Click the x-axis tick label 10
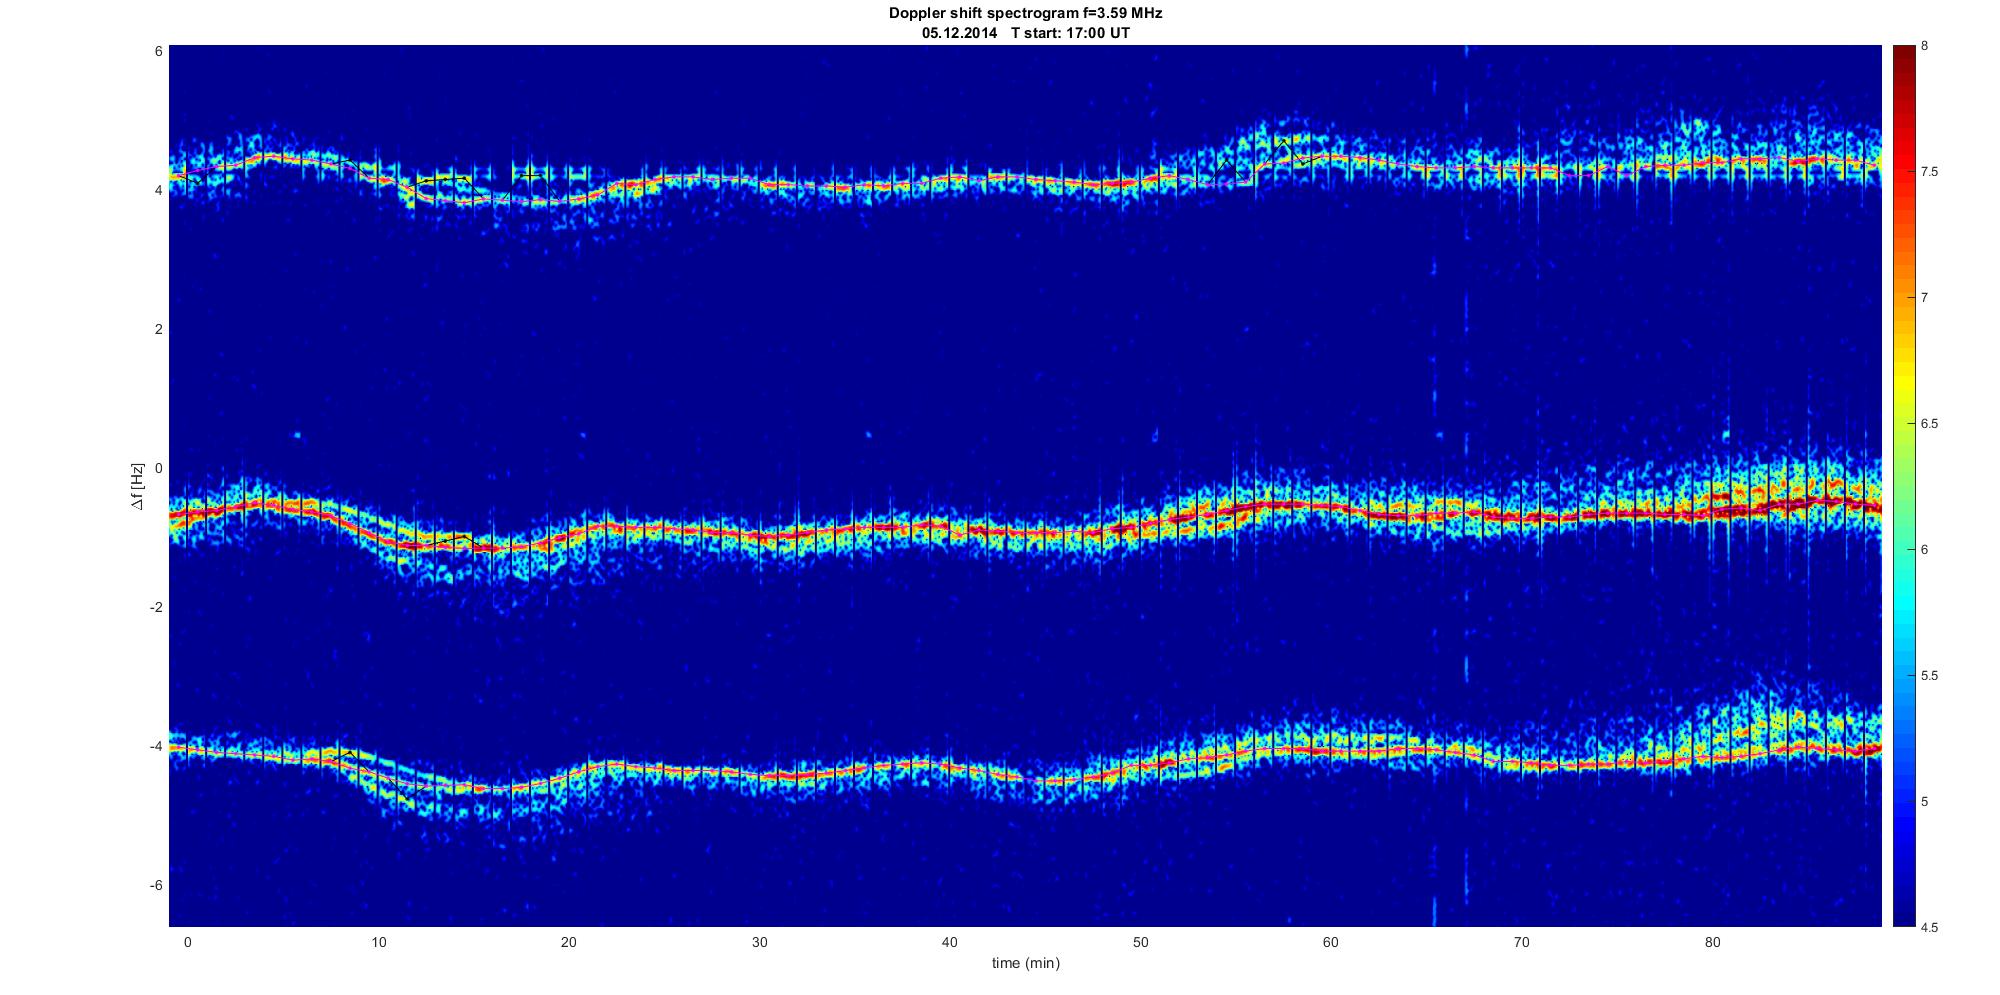The image size is (2000, 995). (x=378, y=942)
